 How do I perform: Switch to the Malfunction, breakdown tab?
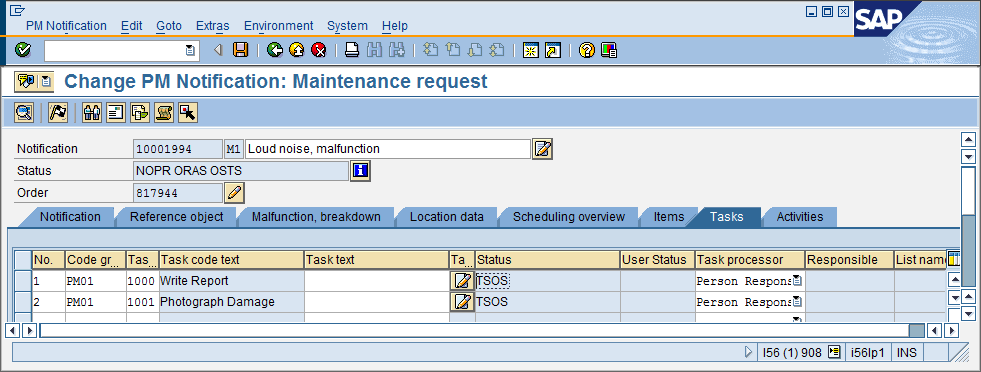316,217
